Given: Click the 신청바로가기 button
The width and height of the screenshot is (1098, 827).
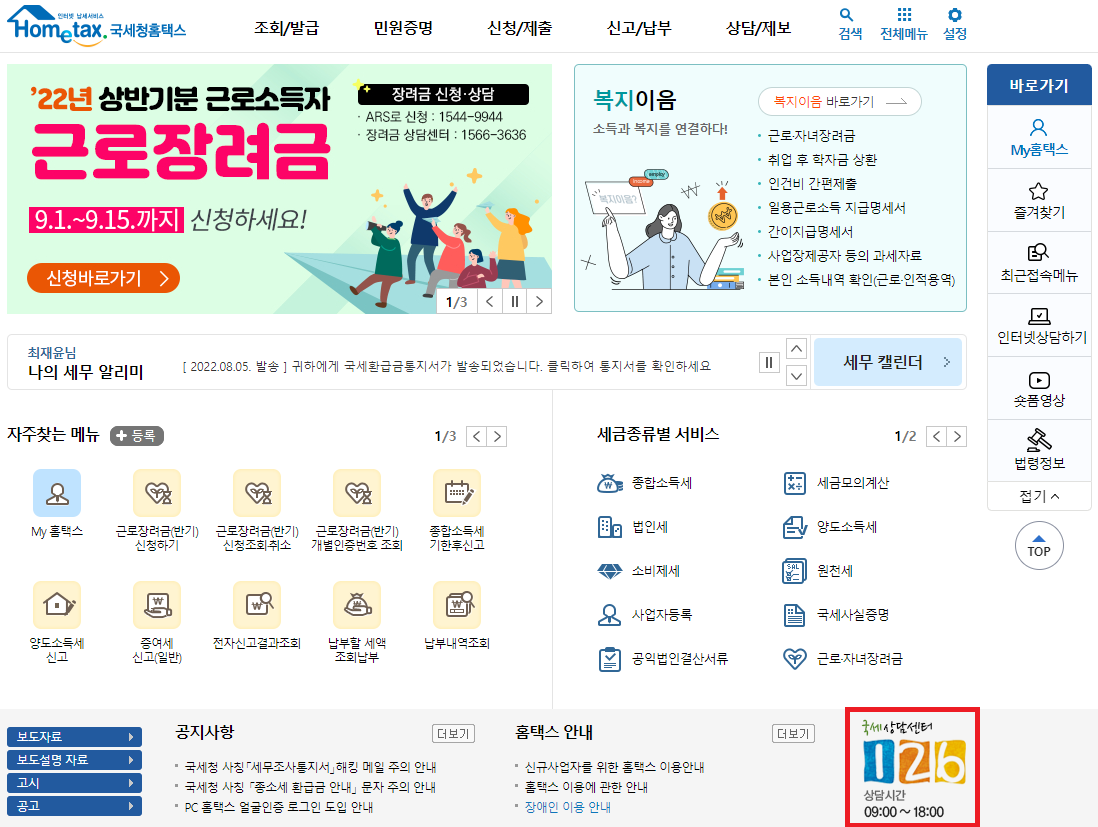Looking at the screenshot, I should [101, 278].
